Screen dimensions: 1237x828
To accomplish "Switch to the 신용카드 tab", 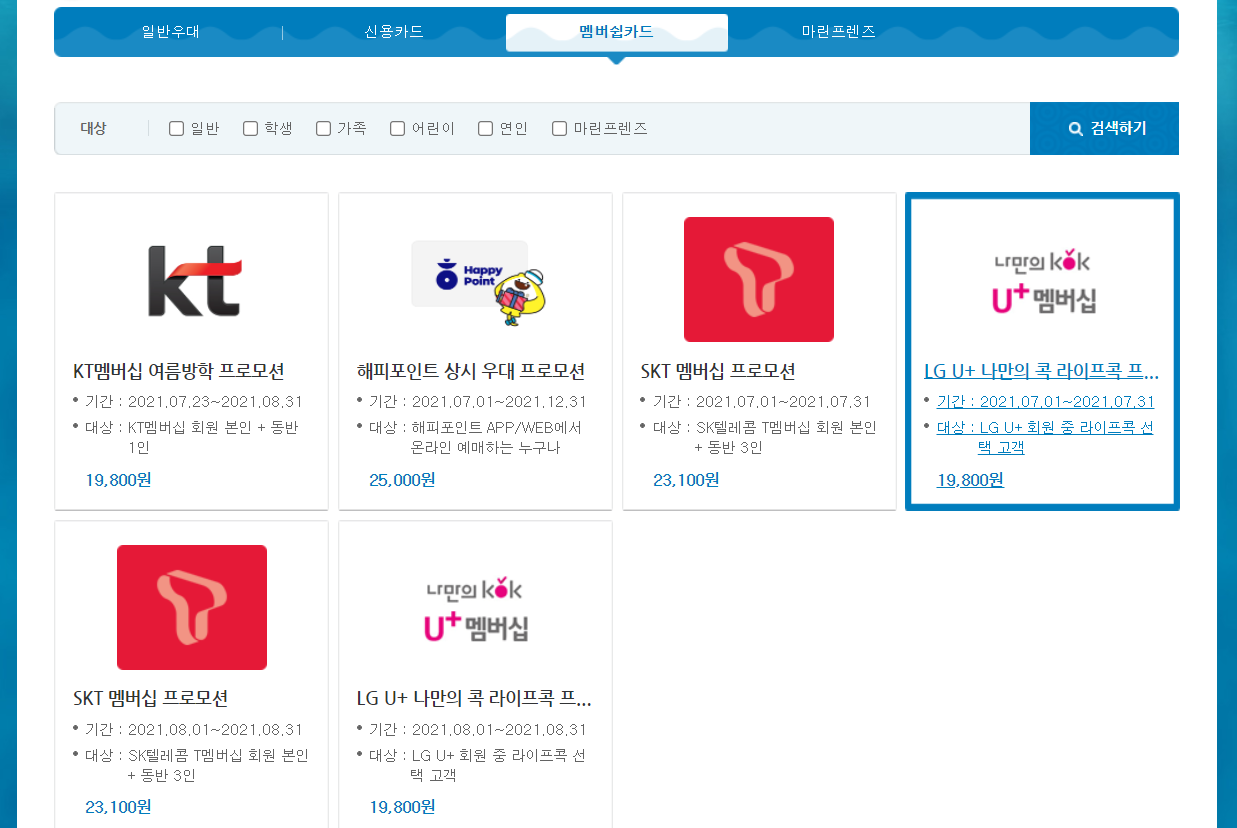I will point(394,32).
